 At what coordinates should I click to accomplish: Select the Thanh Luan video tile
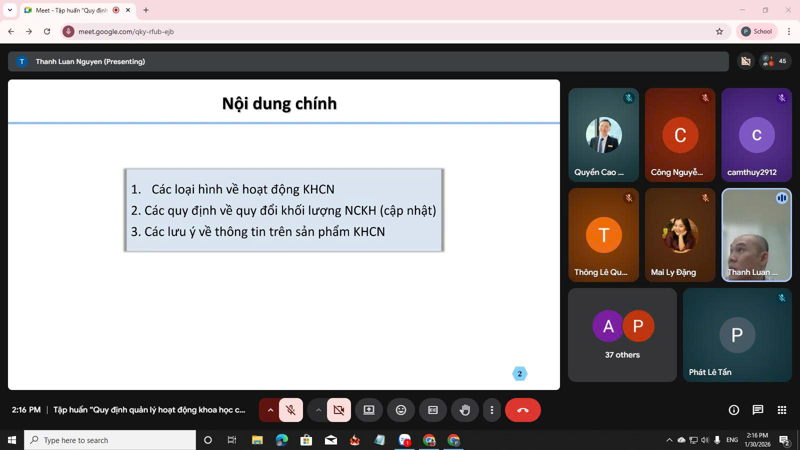coord(756,235)
